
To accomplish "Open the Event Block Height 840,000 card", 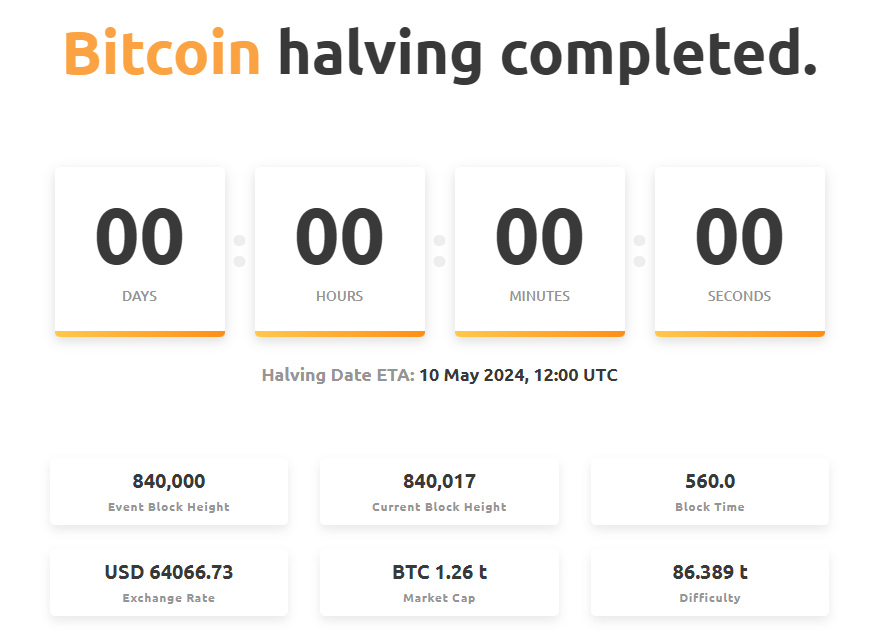I will click(169, 491).
